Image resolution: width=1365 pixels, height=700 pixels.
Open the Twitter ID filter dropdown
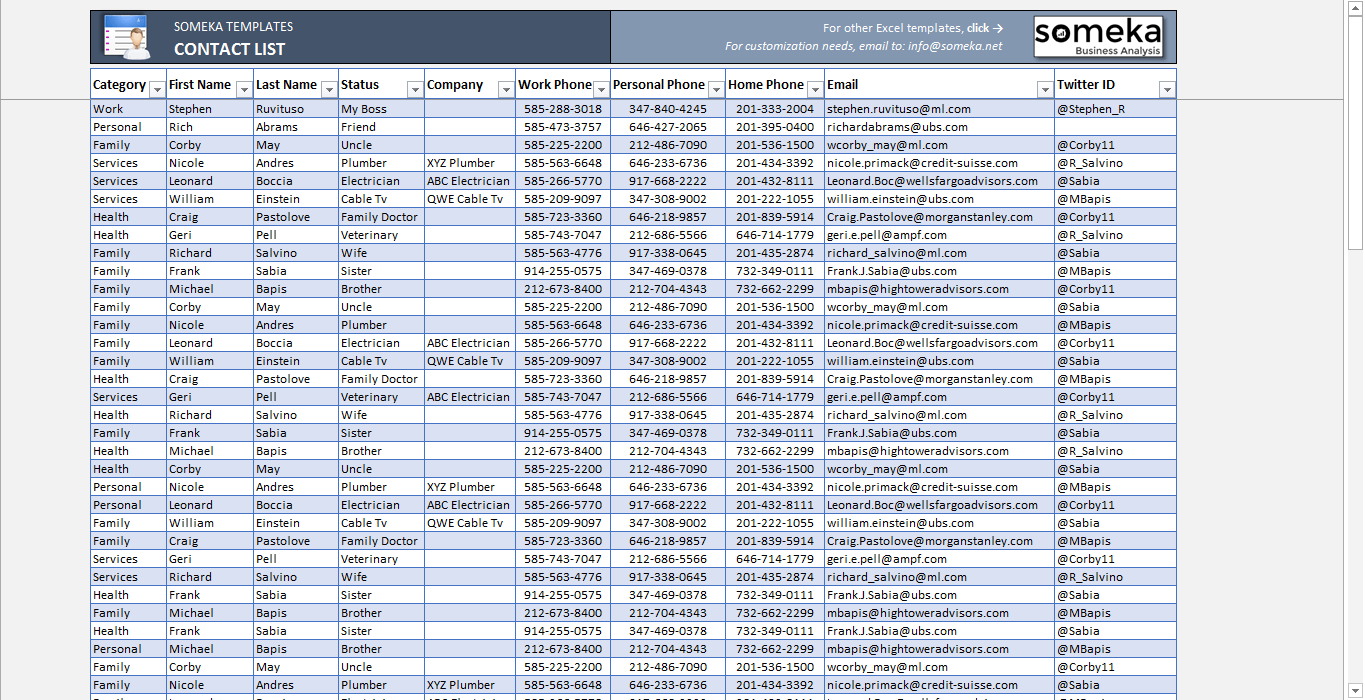point(1166,88)
